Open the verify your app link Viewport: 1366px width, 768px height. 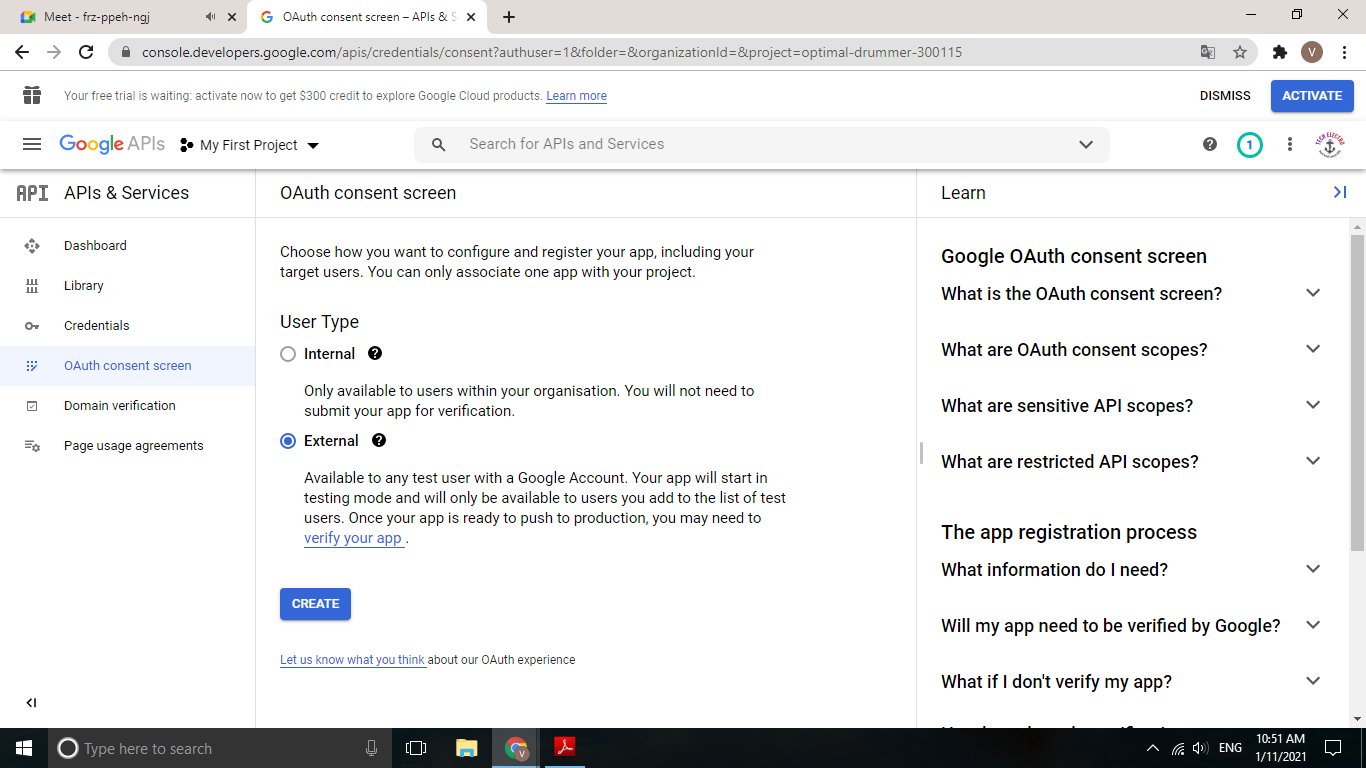point(353,538)
